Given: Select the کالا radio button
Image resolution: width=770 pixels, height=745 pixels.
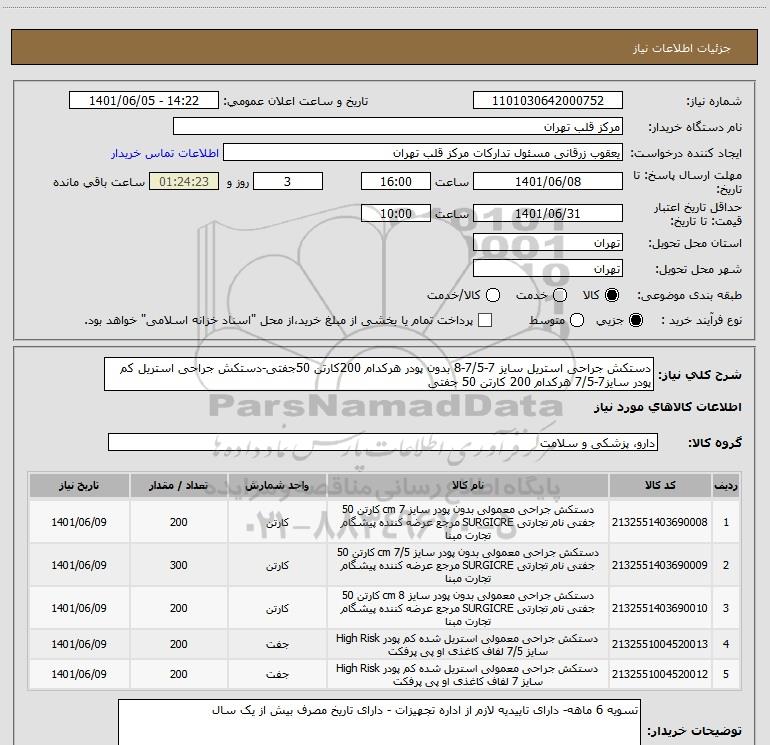Looking at the screenshot, I should pos(612,295).
